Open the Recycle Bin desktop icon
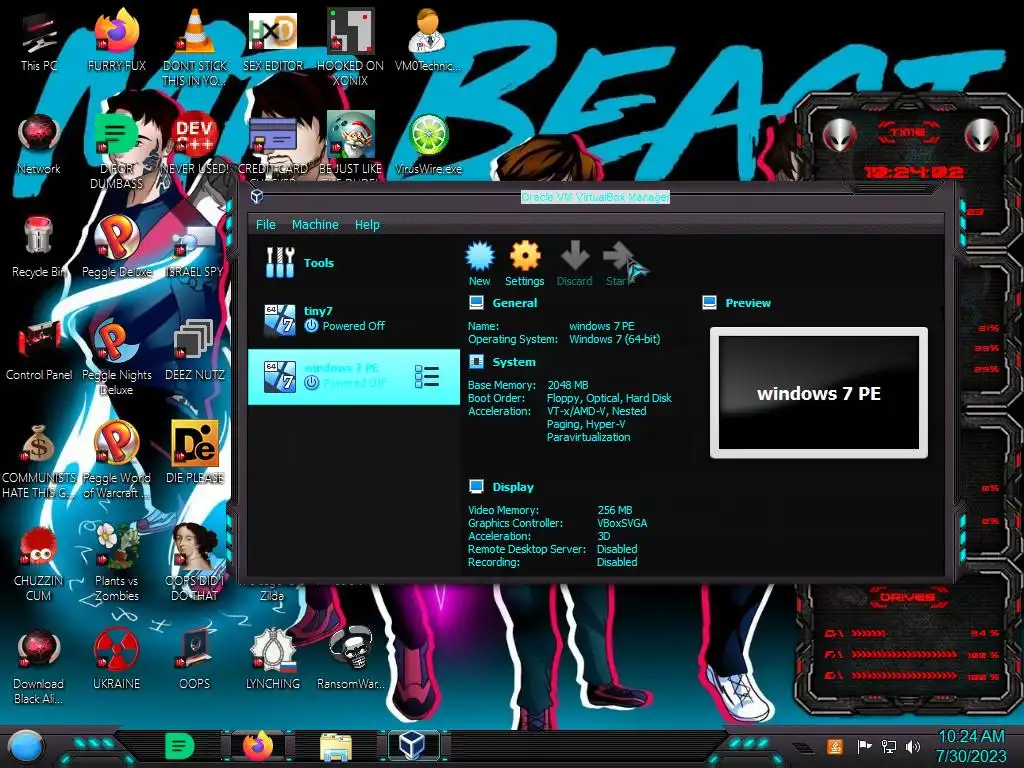Screen dimensions: 1024x768 coord(39,247)
